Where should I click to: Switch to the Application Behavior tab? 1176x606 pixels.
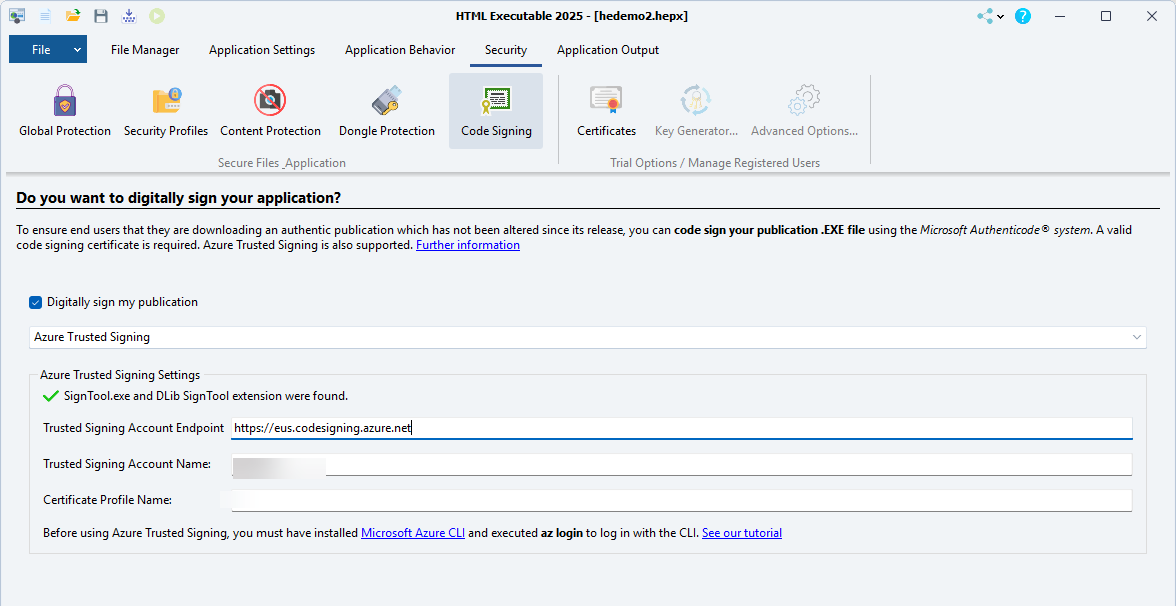point(399,49)
